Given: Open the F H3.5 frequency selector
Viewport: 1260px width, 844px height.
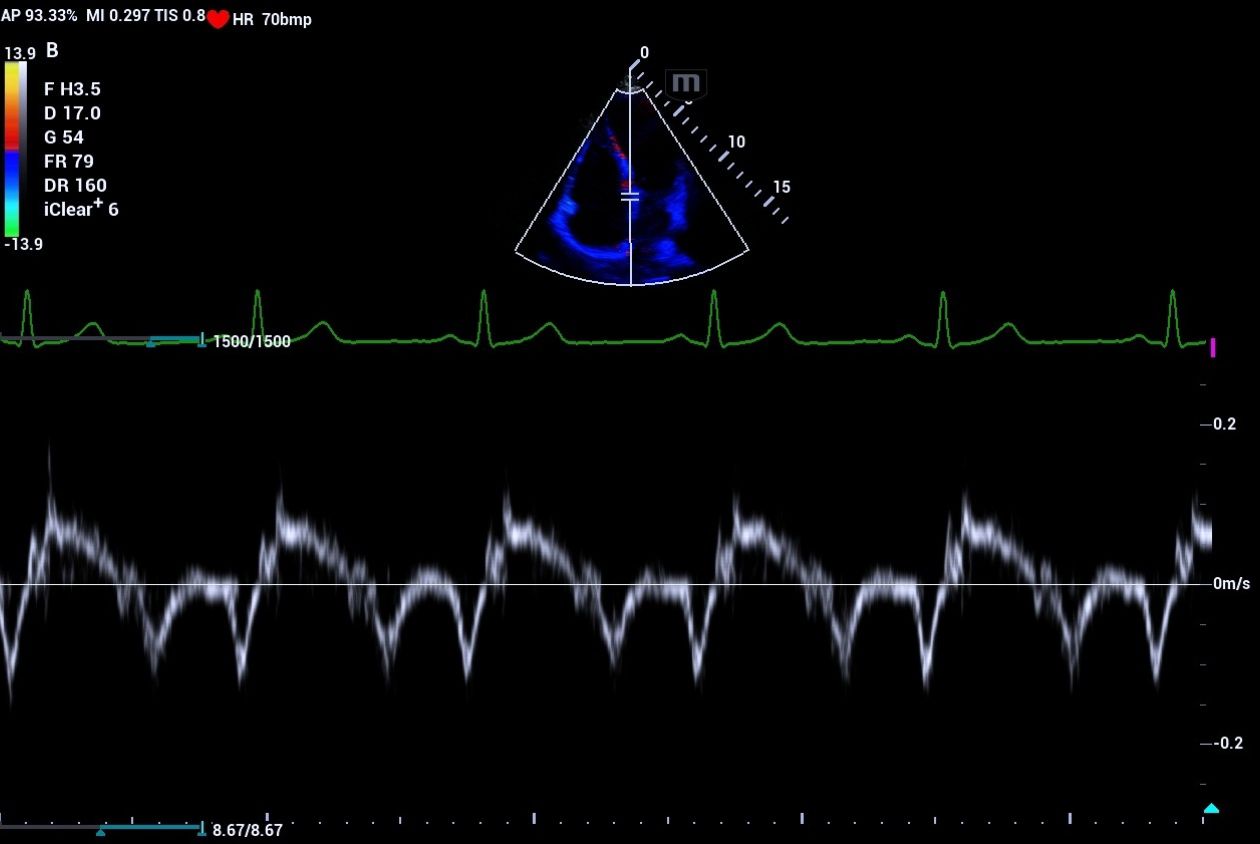Looking at the screenshot, I should pyautogui.click(x=74, y=89).
